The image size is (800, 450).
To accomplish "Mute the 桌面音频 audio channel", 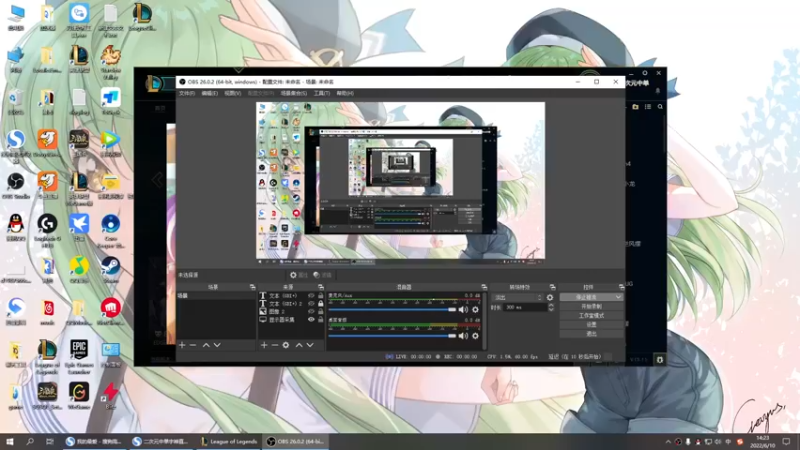I will (x=463, y=336).
